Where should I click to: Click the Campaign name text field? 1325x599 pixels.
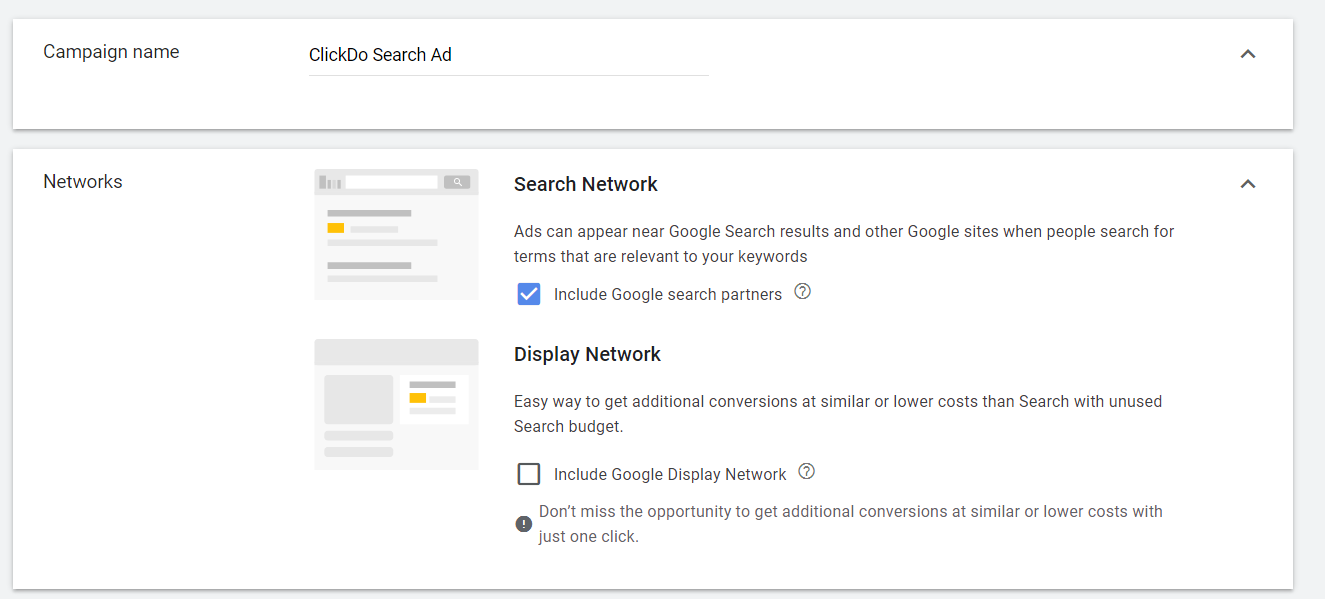pos(508,55)
